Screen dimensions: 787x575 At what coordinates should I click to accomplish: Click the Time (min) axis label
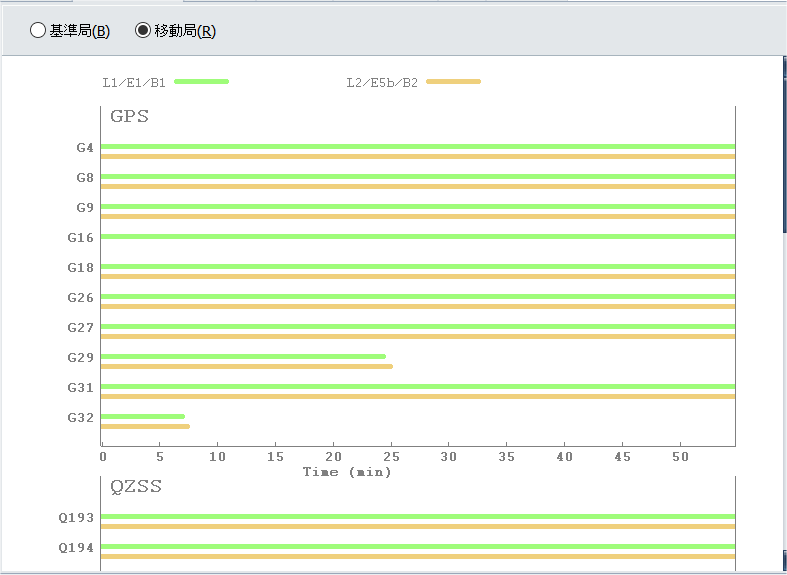(x=347, y=472)
